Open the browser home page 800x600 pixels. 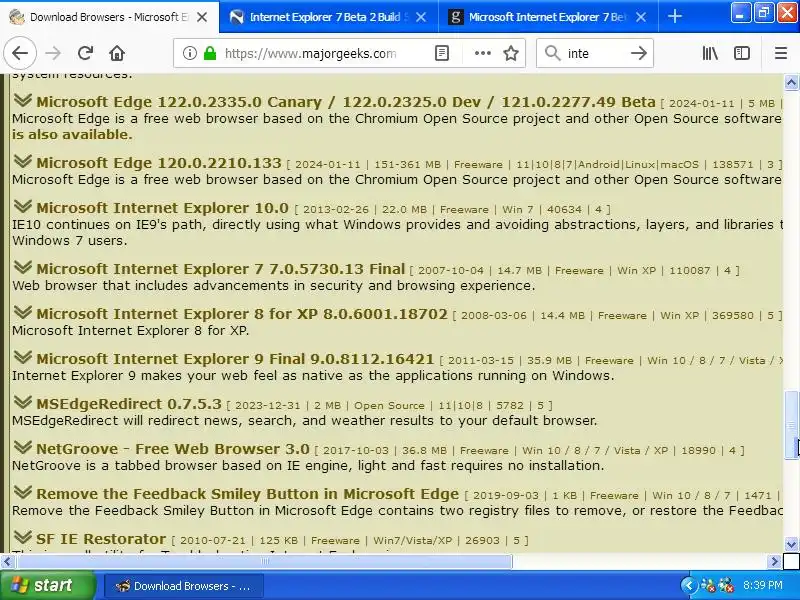tap(117, 53)
